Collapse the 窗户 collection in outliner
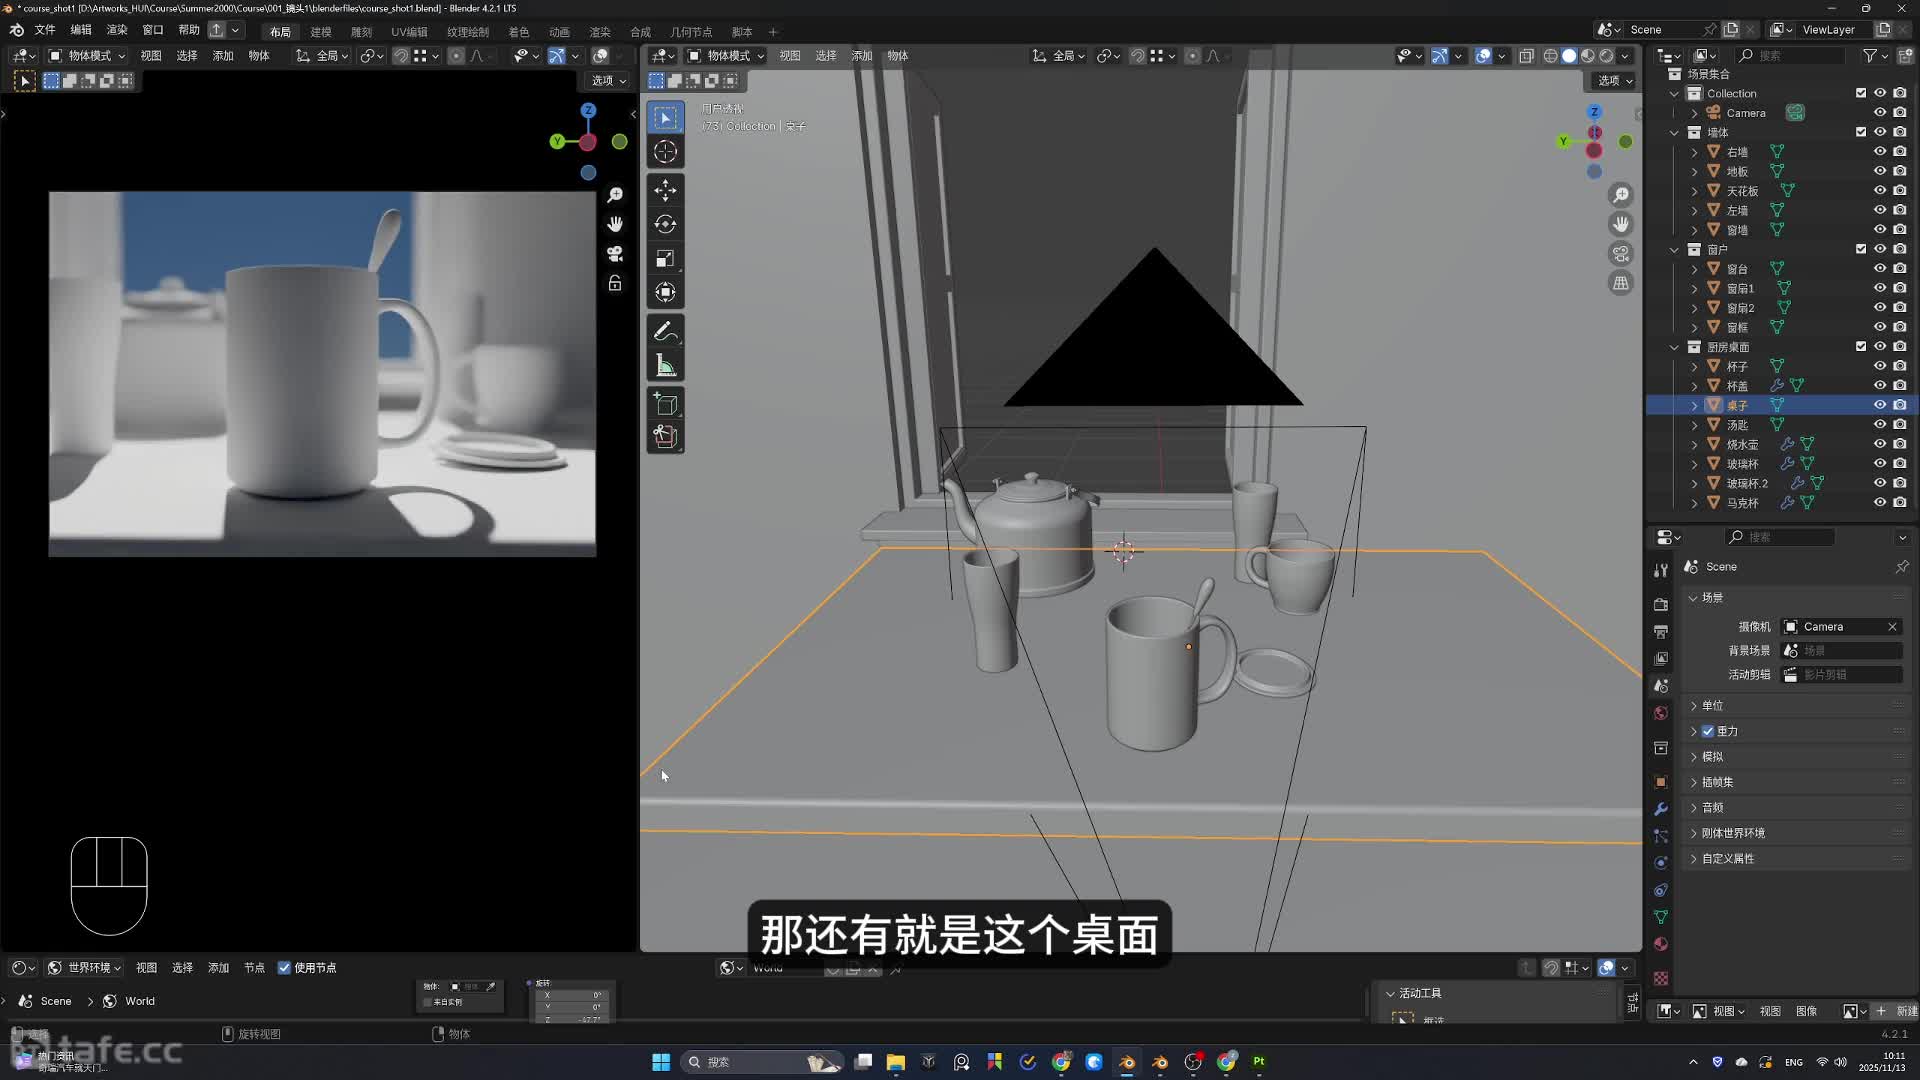 [1675, 249]
